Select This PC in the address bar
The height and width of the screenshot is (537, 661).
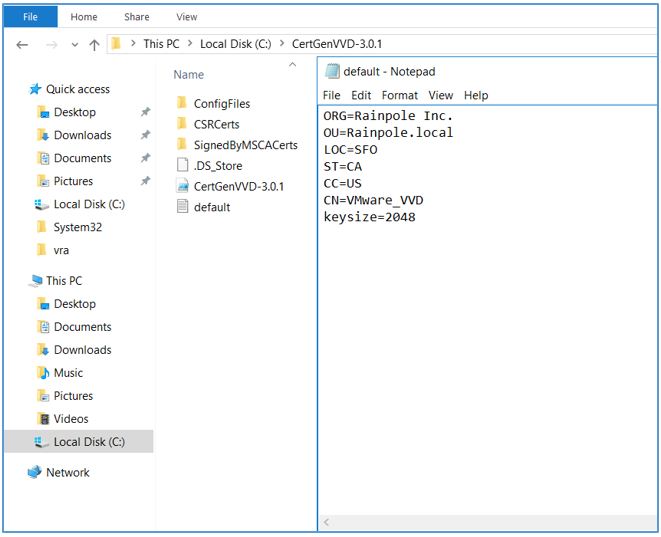pos(161,44)
